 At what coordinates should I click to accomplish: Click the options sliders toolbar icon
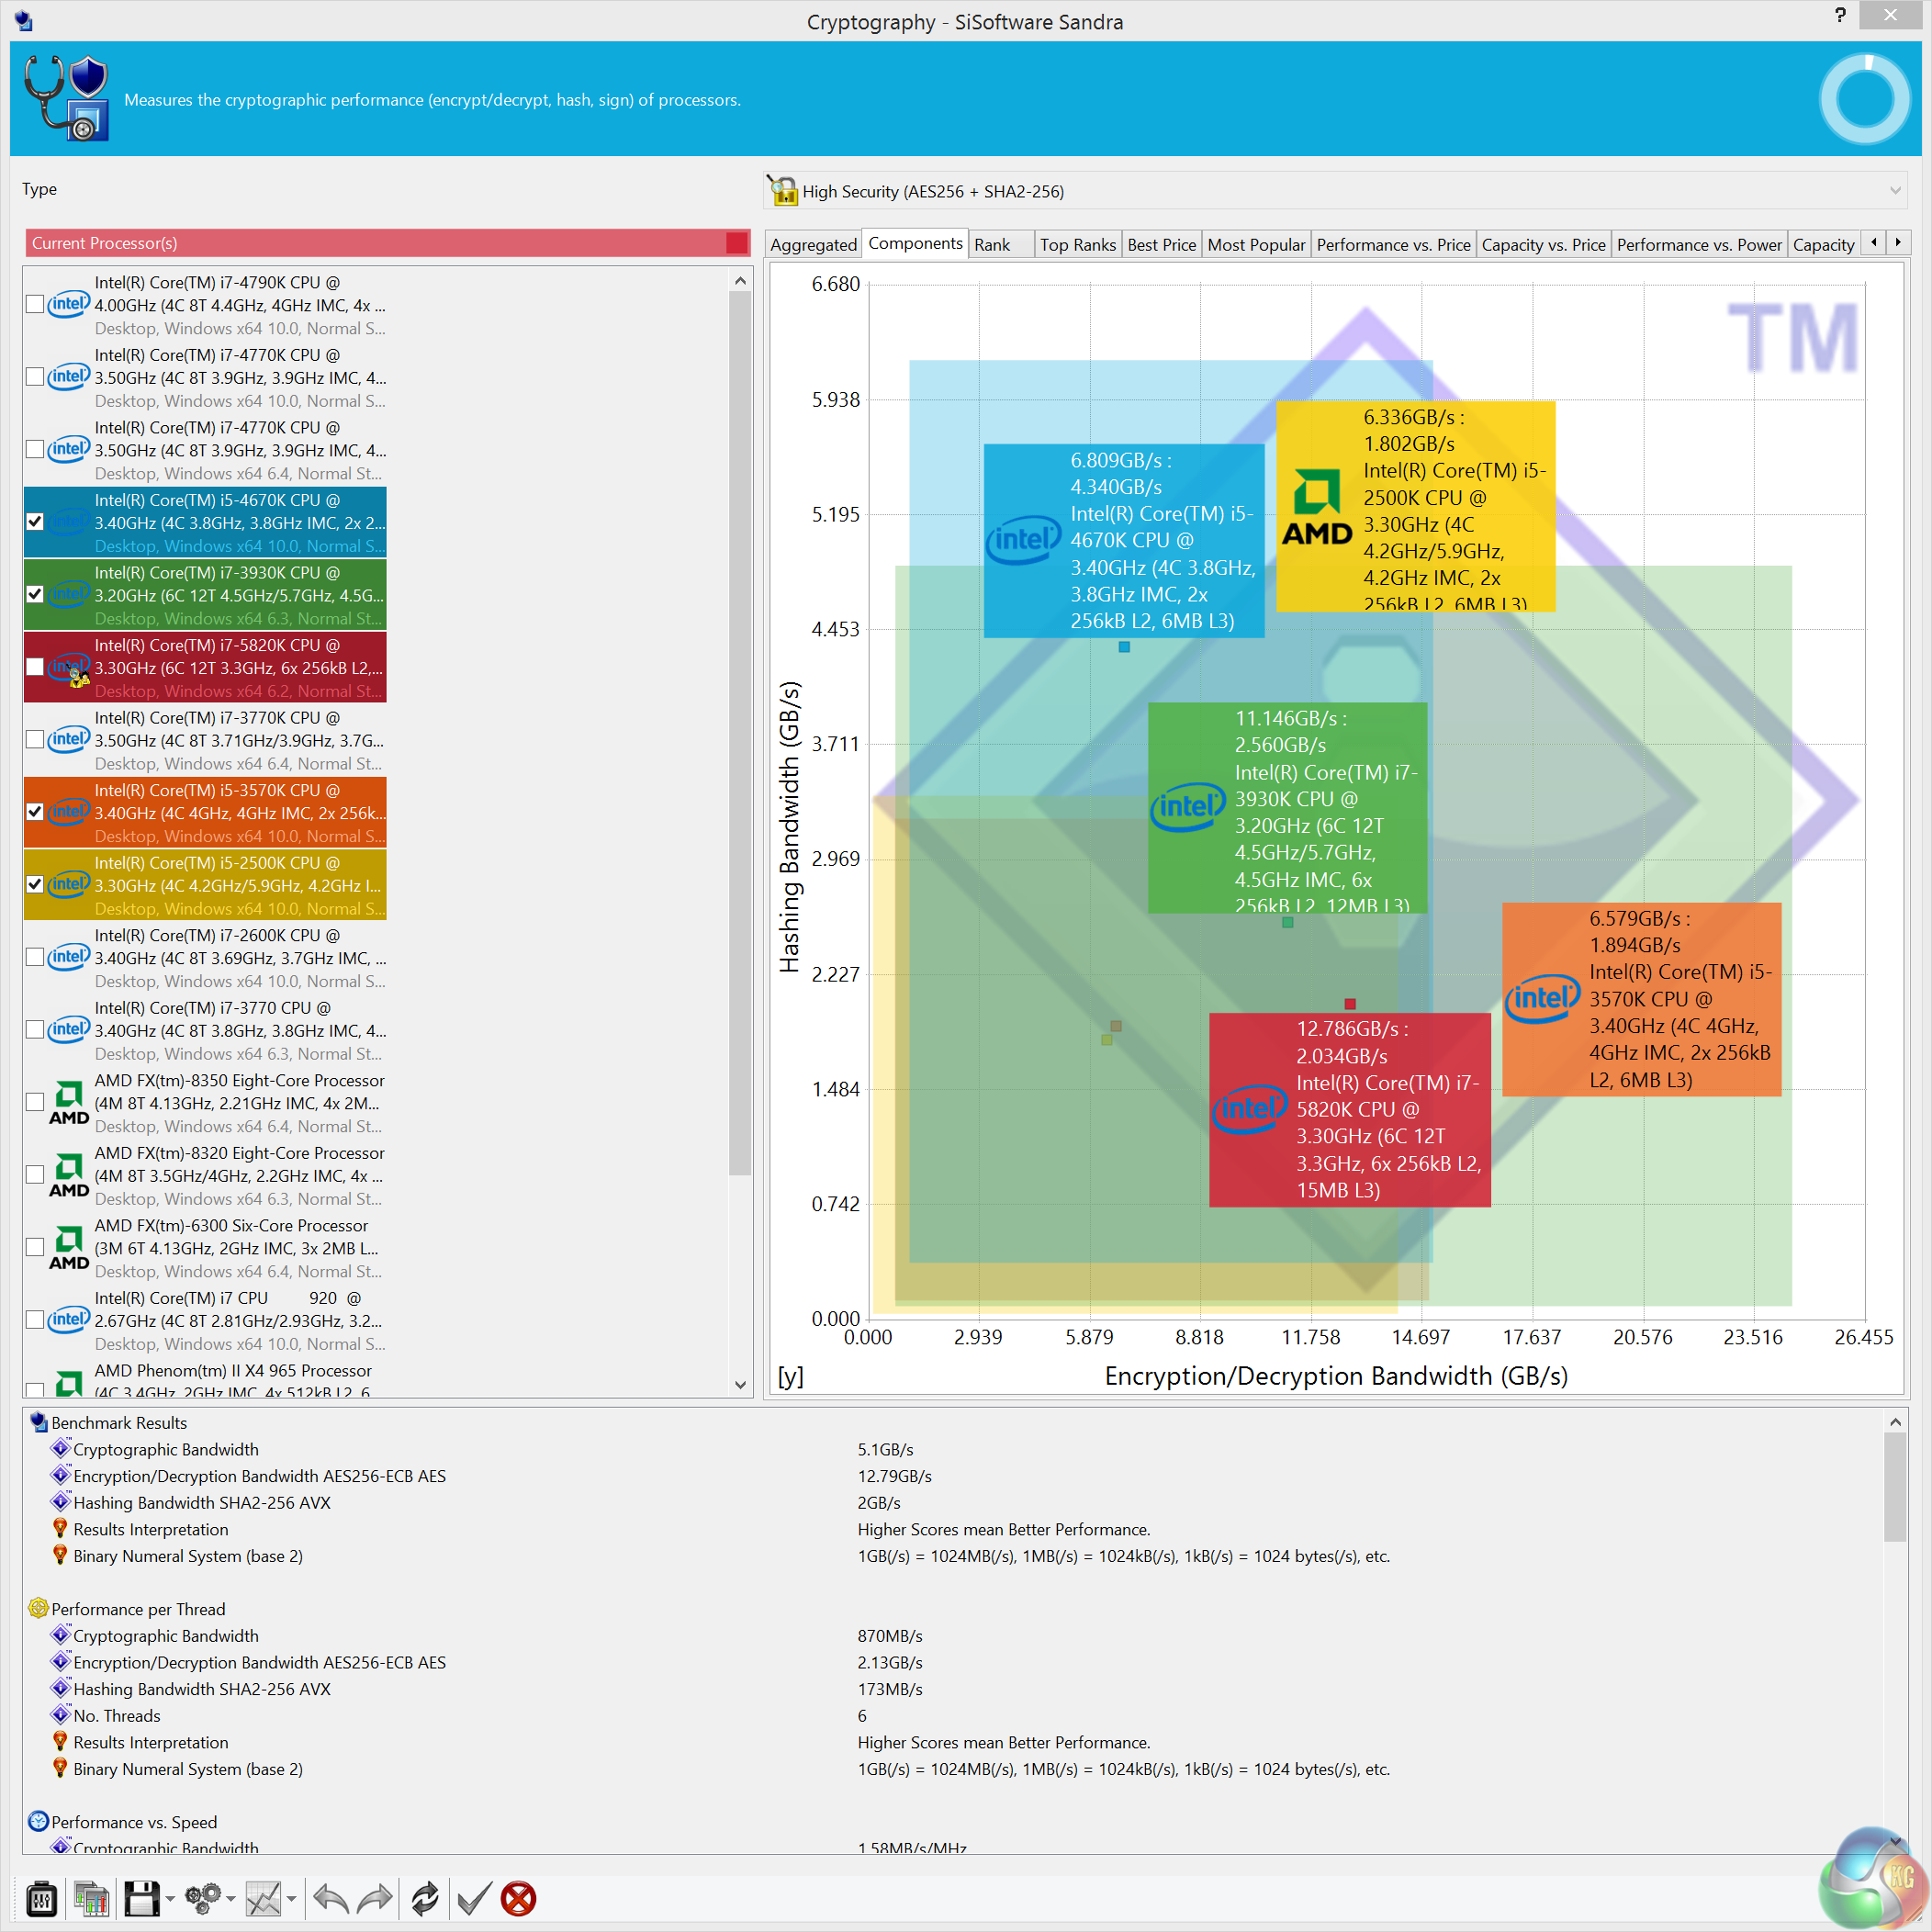tap(41, 1898)
